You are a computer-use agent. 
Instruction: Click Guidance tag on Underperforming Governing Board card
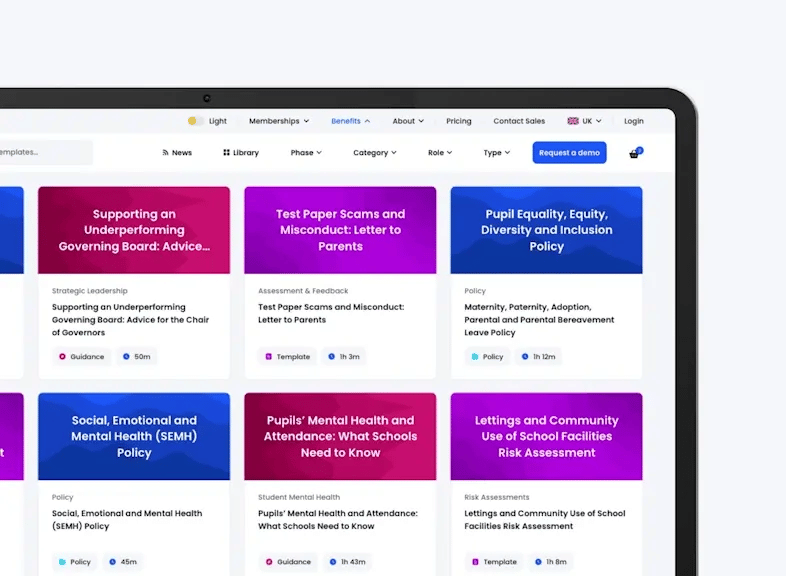[81, 356]
